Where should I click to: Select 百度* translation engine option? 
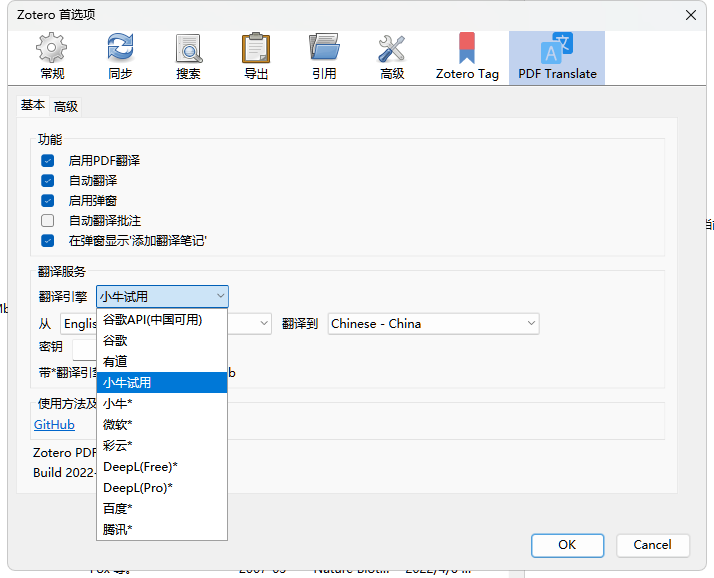[x=162, y=509]
